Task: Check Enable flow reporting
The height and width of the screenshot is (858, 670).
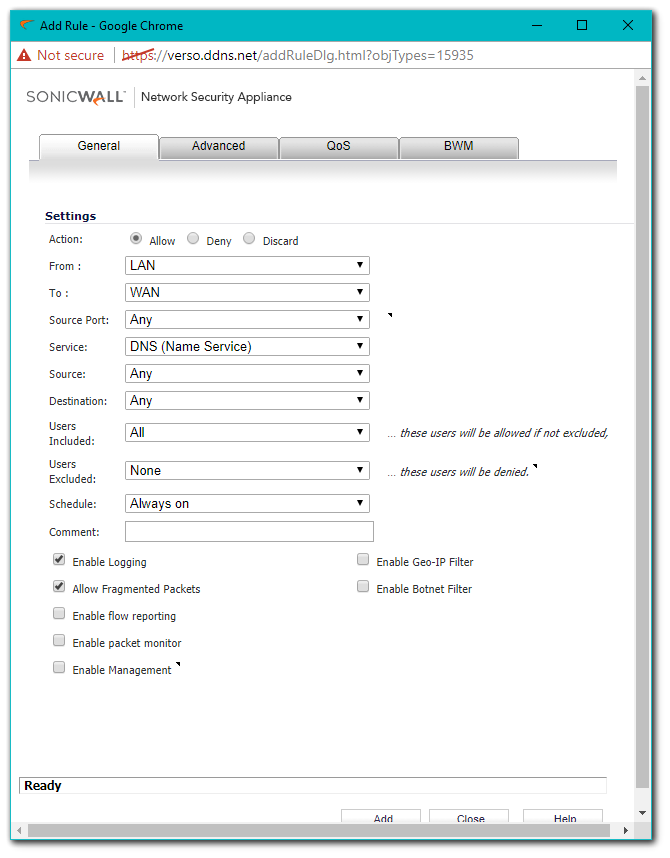Action: 59,615
